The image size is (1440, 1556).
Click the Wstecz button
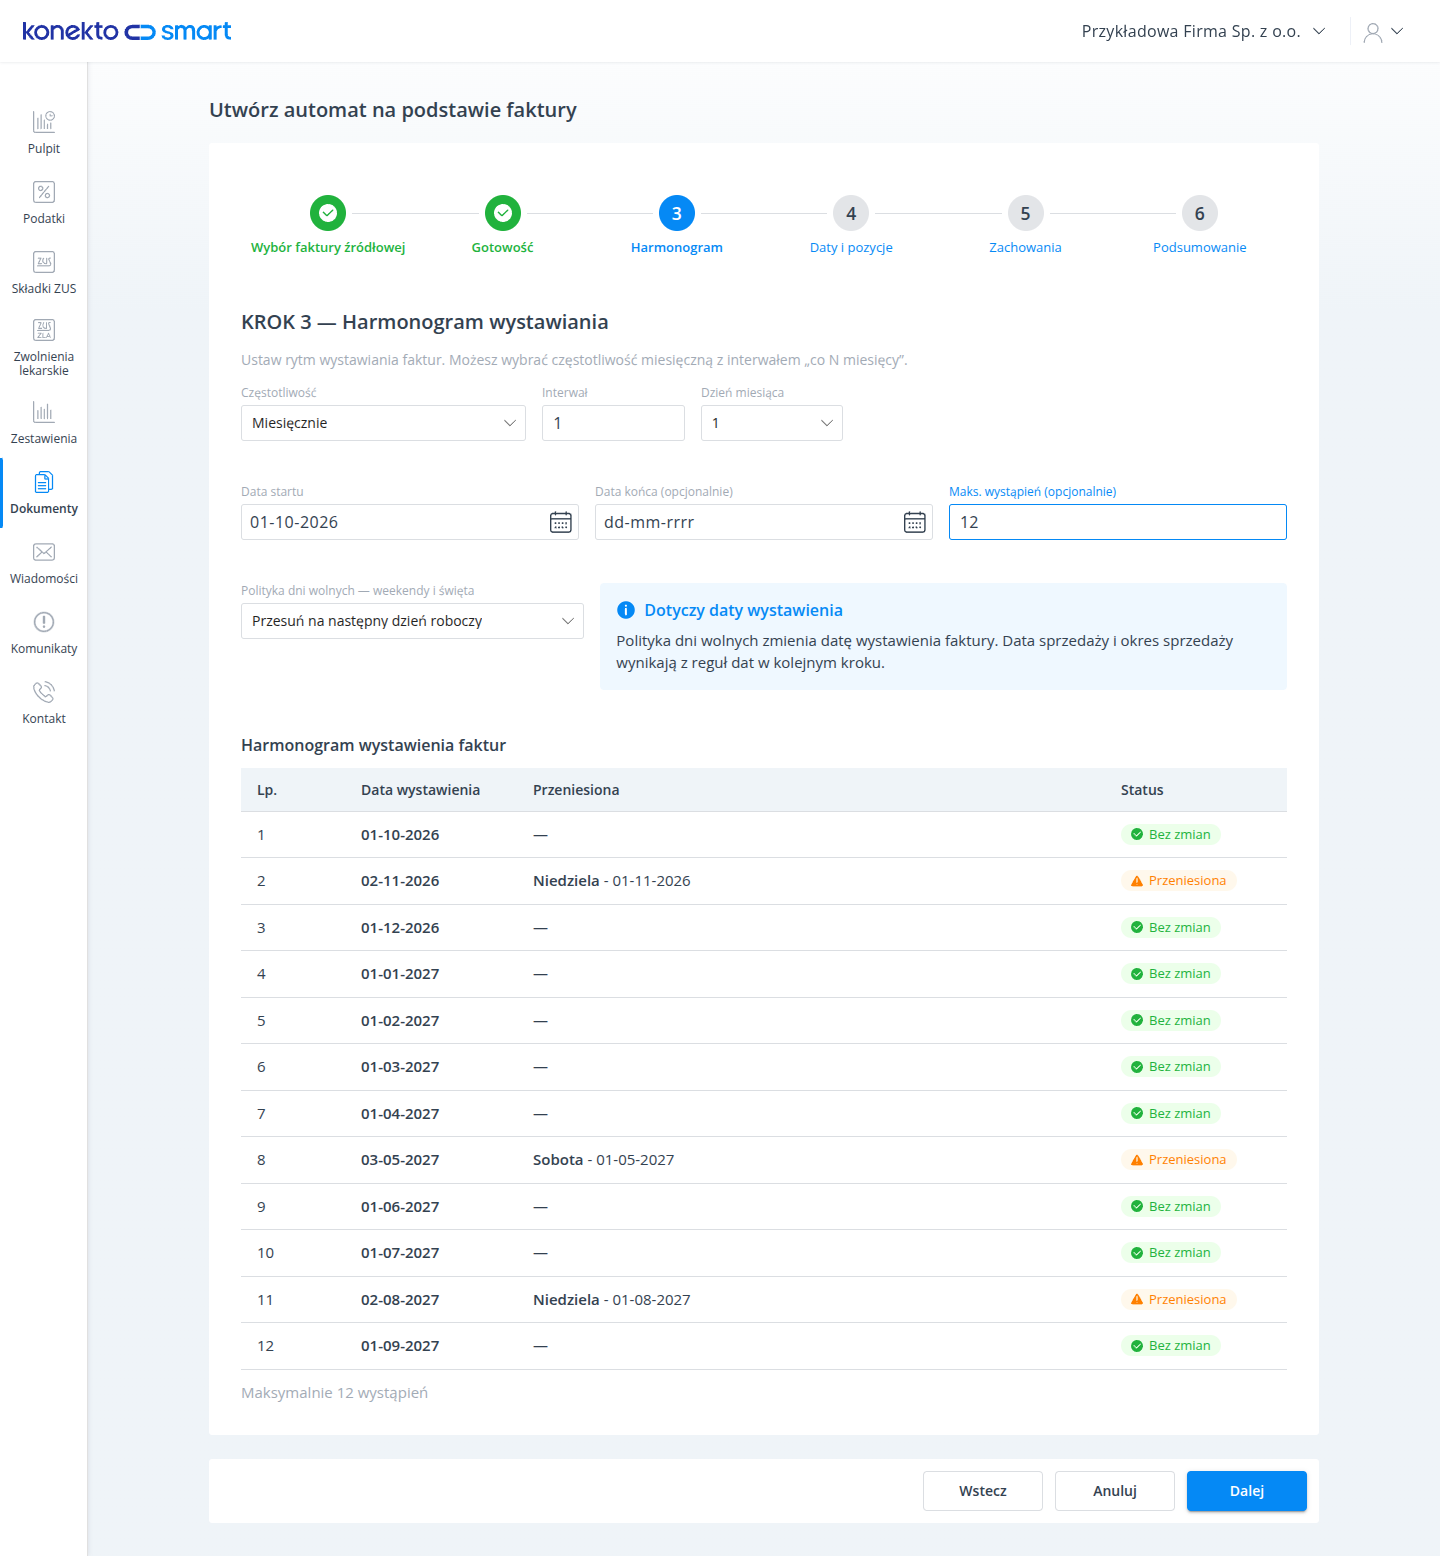[983, 1491]
